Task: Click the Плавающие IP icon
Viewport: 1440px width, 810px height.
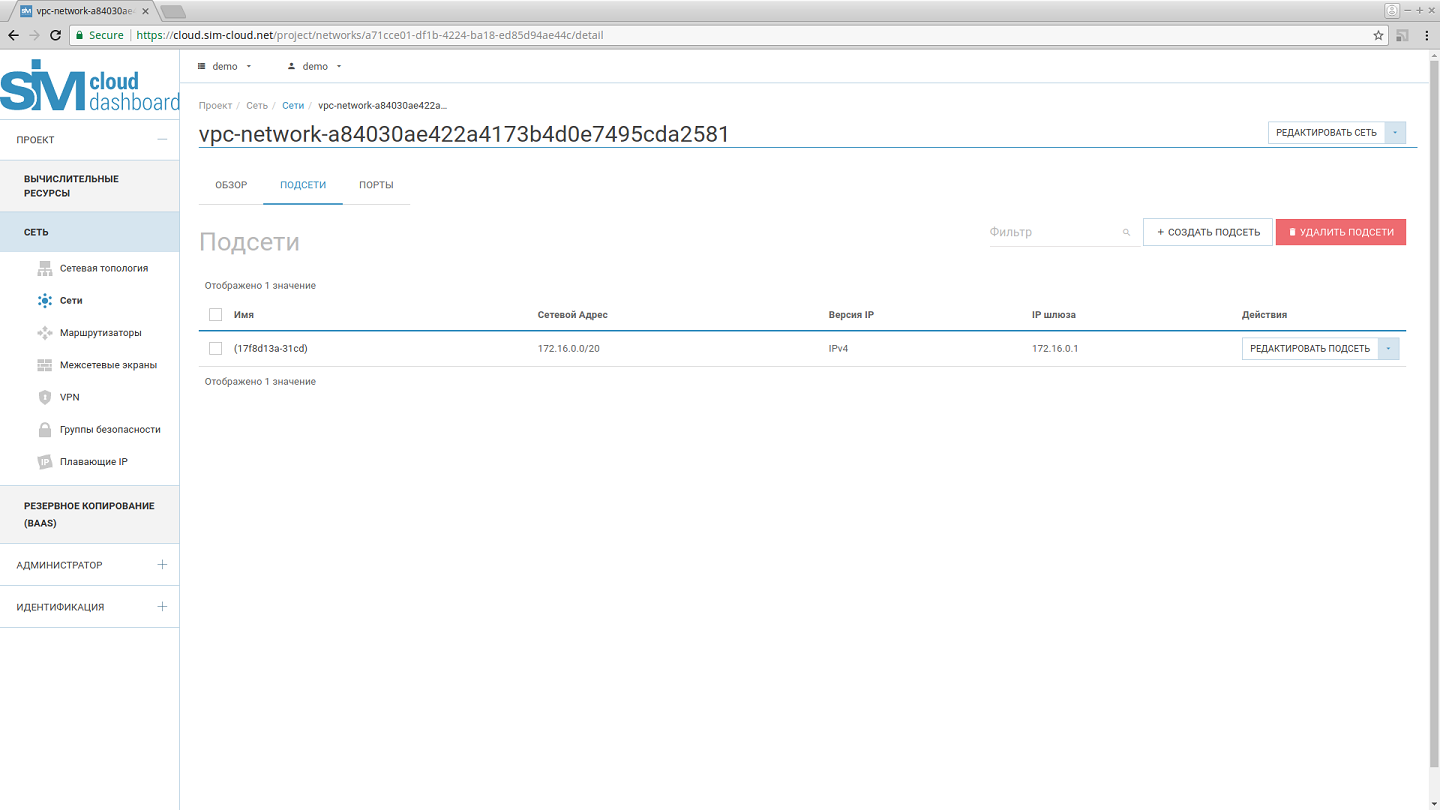Action: [44, 462]
